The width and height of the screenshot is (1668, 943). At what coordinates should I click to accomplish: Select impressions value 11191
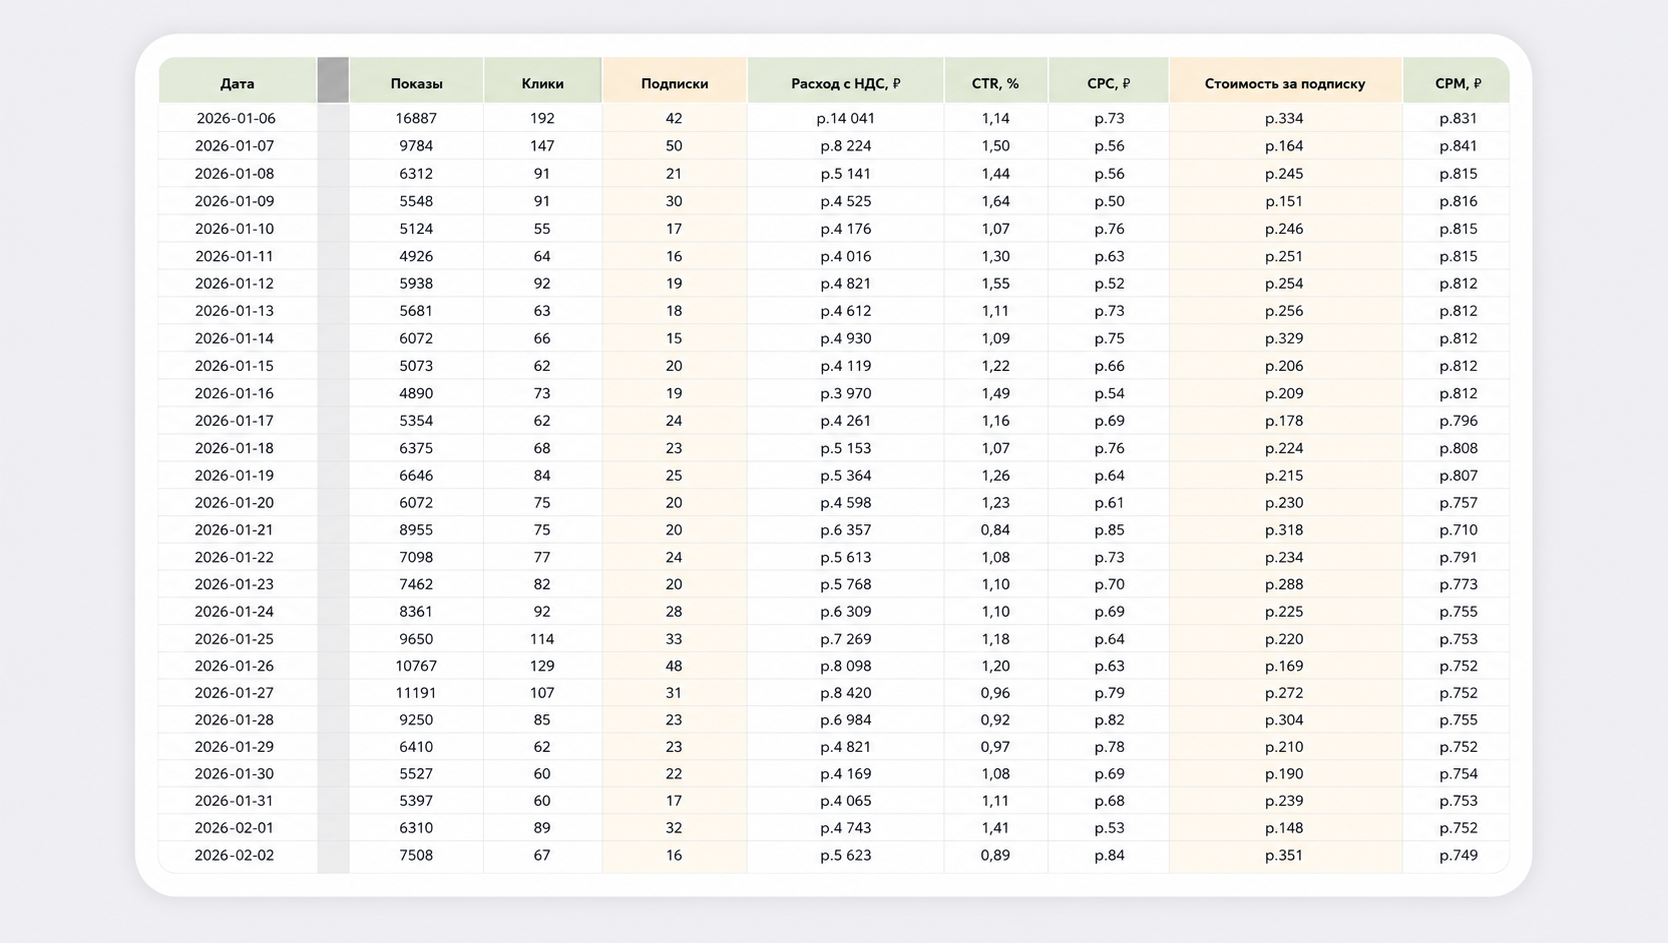pyautogui.click(x=416, y=692)
